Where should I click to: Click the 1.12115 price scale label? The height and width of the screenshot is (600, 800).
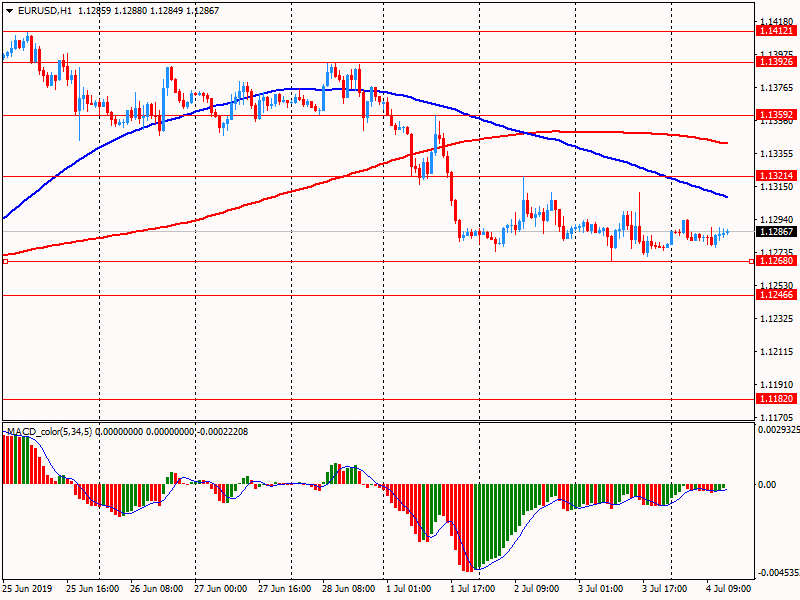[777, 352]
